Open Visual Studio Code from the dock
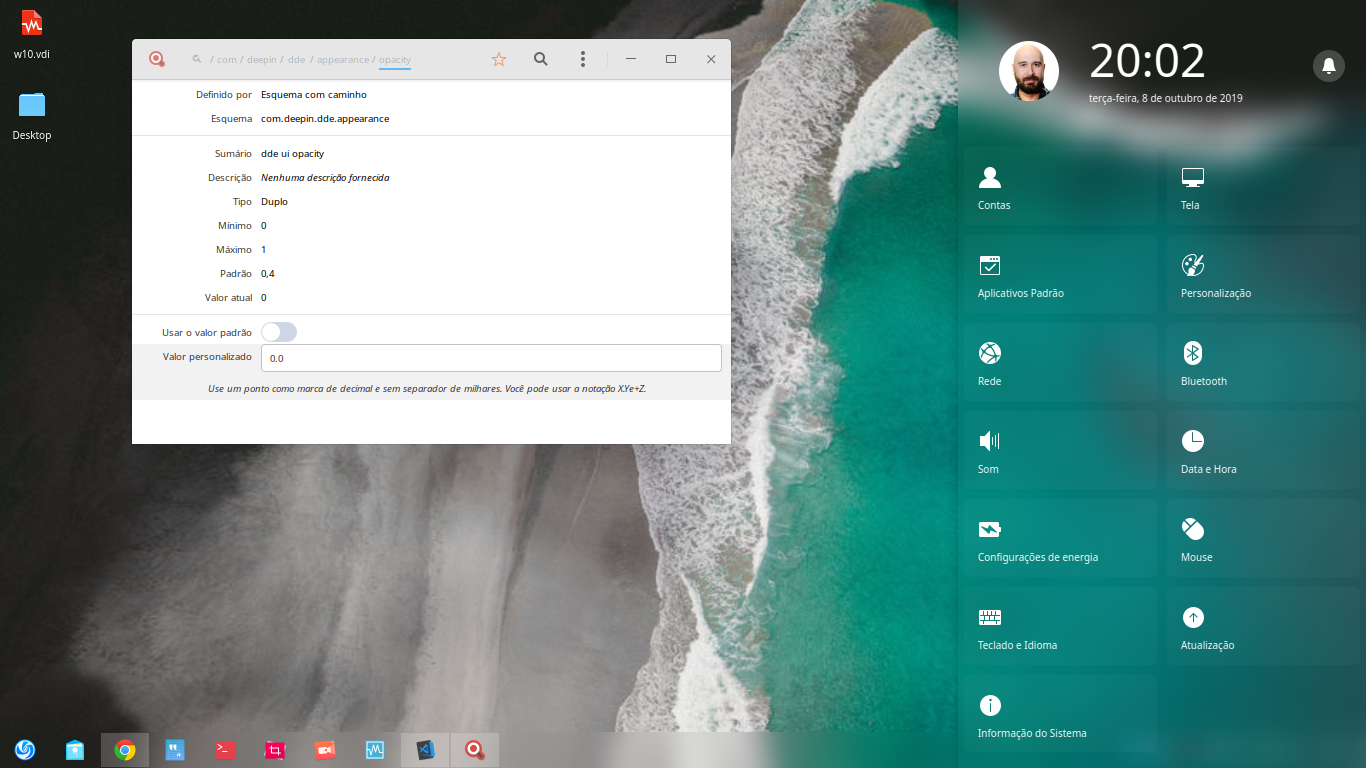The width and height of the screenshot is (1366, 768). coord(425,750)
